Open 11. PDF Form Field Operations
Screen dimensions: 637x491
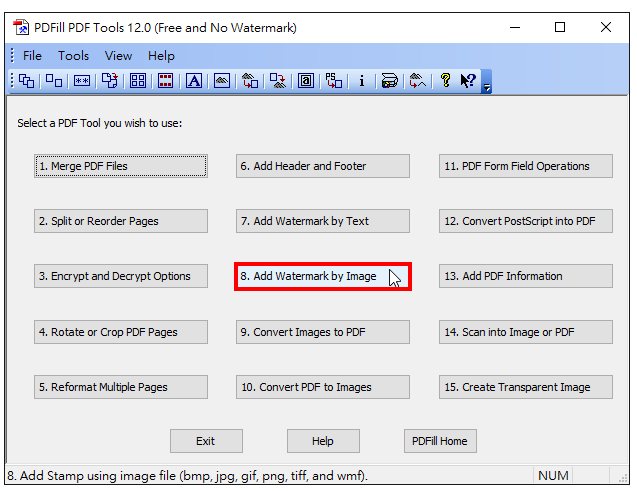[526, 166]
